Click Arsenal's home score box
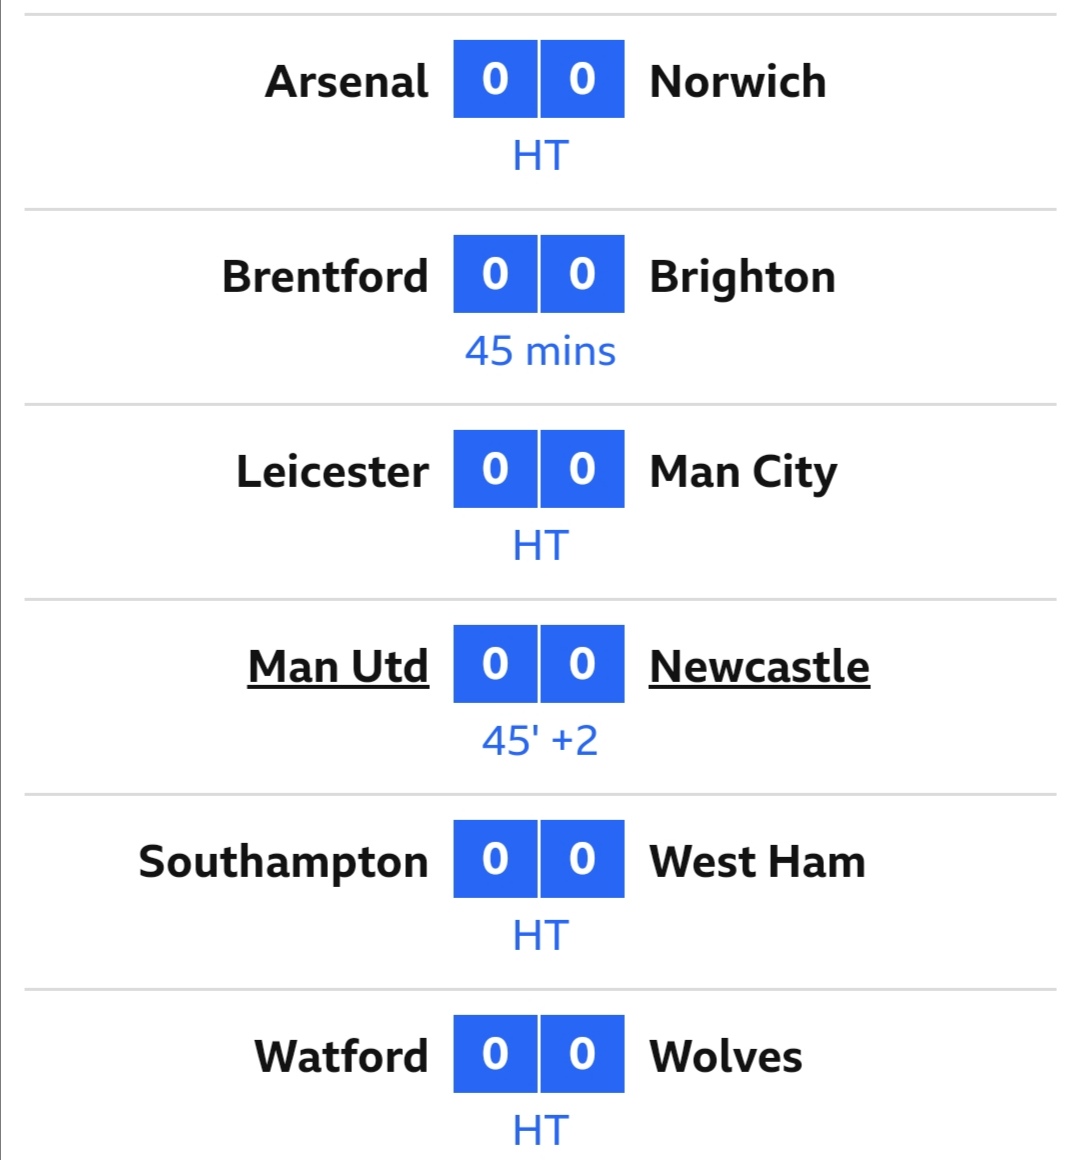1080x1160 pixels. point(495,78)
